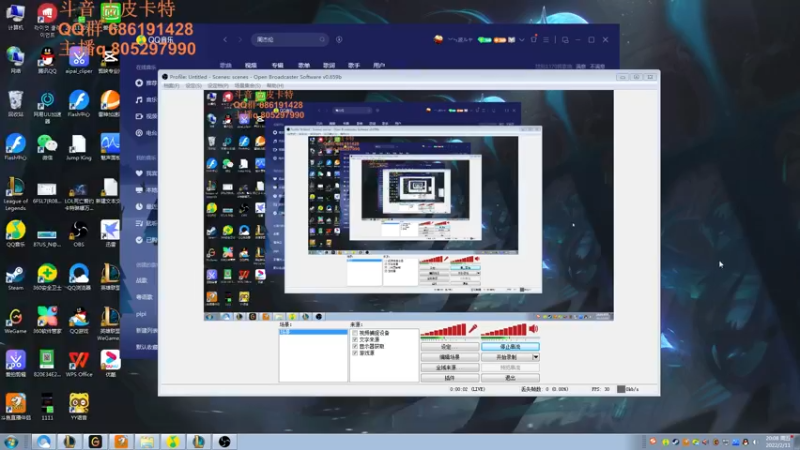
Task: Mute the microphone icon in OBS
Action: click(473, 329)
